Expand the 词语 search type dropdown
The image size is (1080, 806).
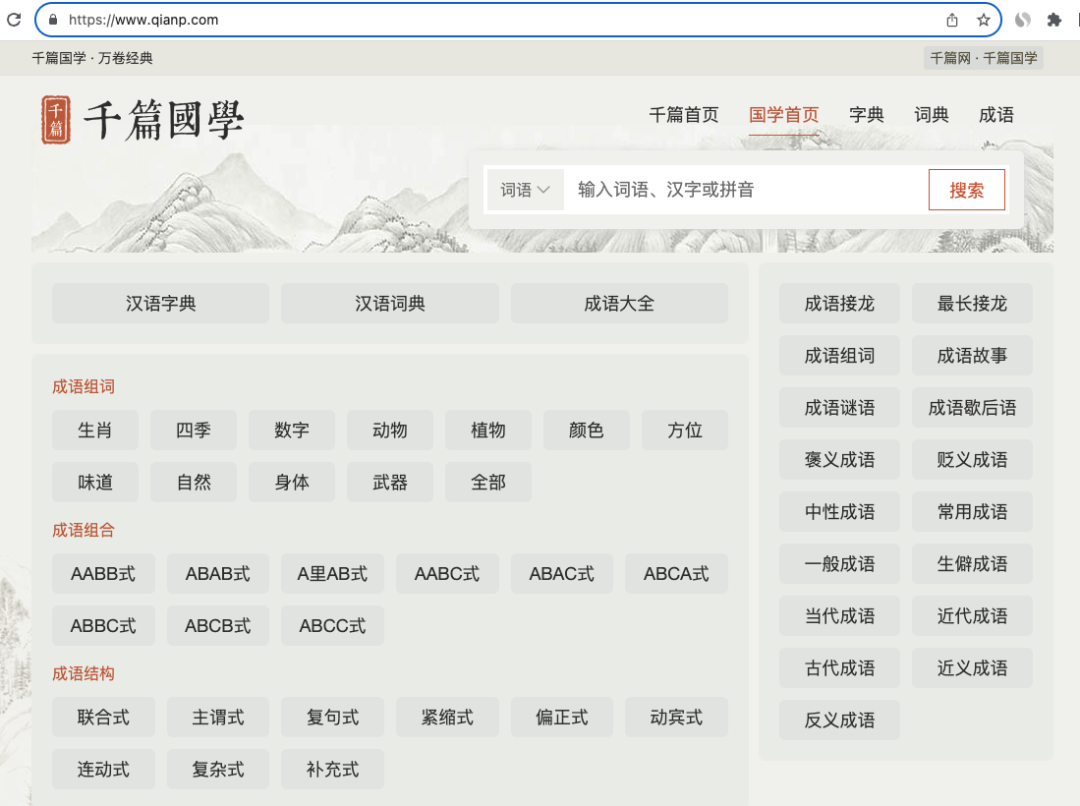click(x=525, y=190)
